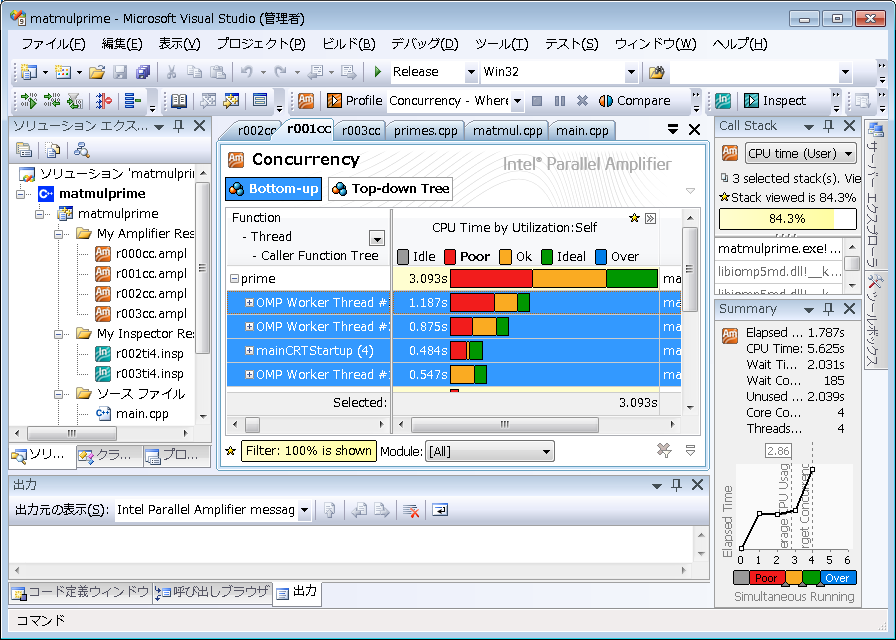Open the Function grouping dropdown arrow
Viewport: 896px width, 640px height.
(377, 238)
